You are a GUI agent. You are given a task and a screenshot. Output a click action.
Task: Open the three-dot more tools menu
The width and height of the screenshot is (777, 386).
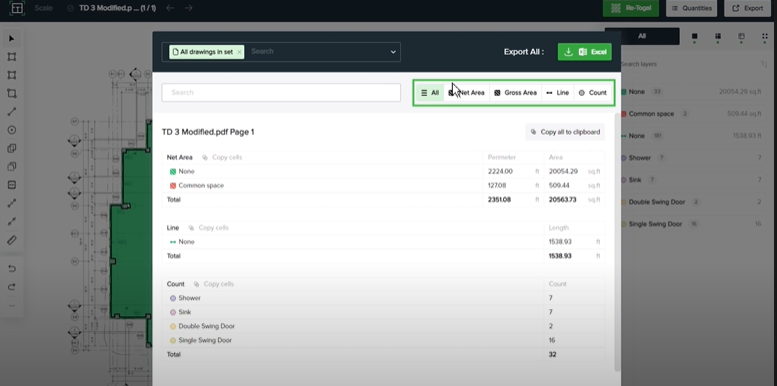[x=12, y=305]
